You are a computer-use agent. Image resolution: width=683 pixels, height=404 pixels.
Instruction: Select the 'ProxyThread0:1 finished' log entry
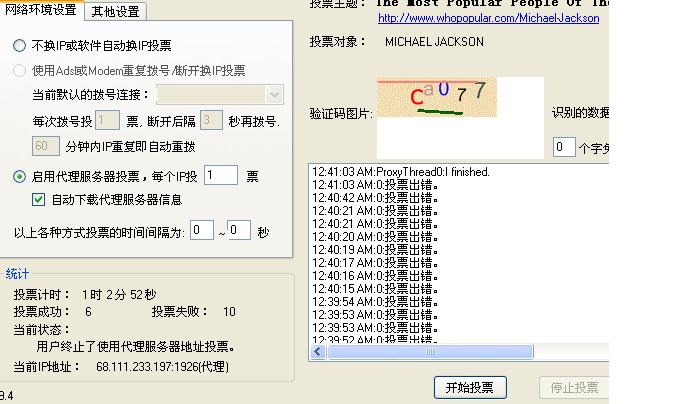click(x=401, y=172)
